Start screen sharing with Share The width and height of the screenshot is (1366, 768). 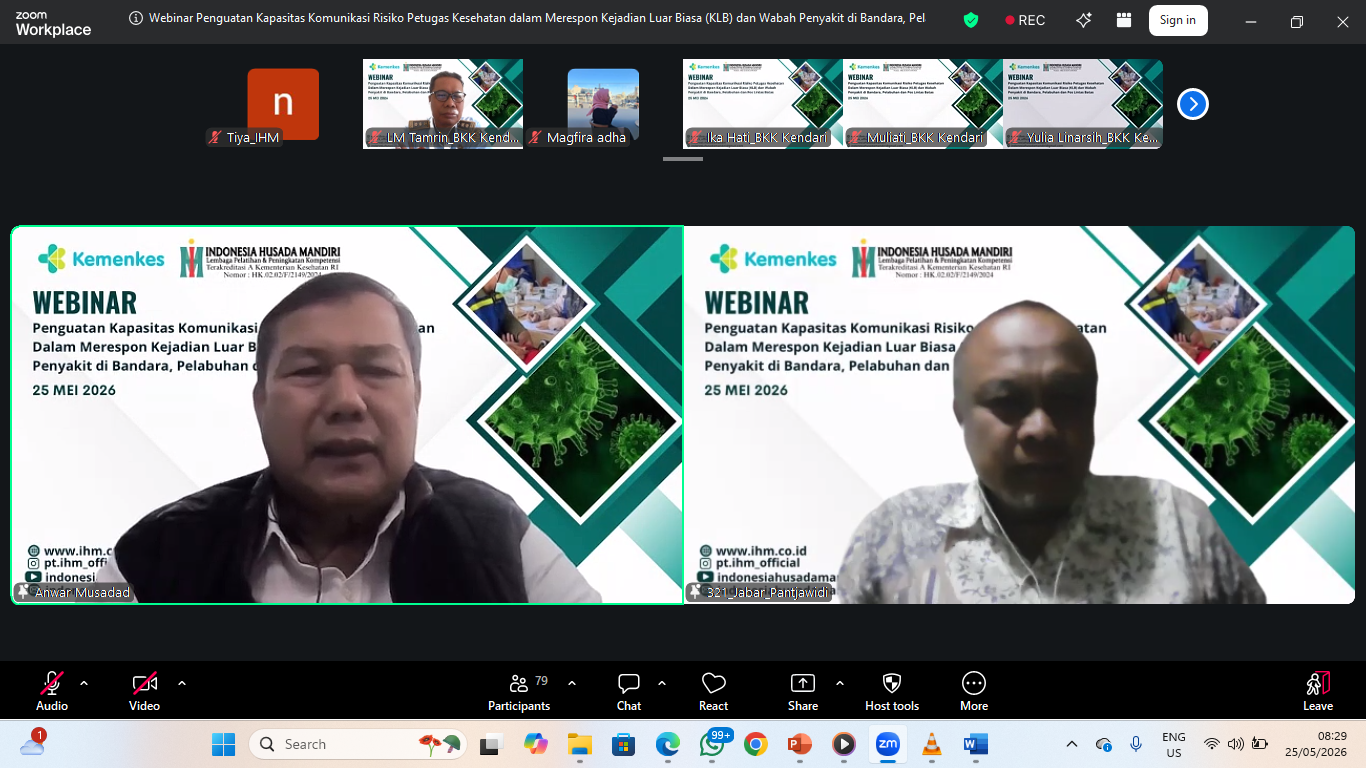803,691
